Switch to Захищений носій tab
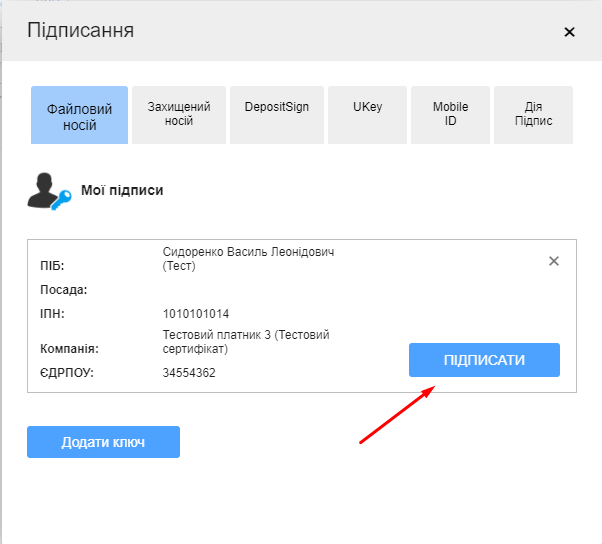 coord(179,115)
